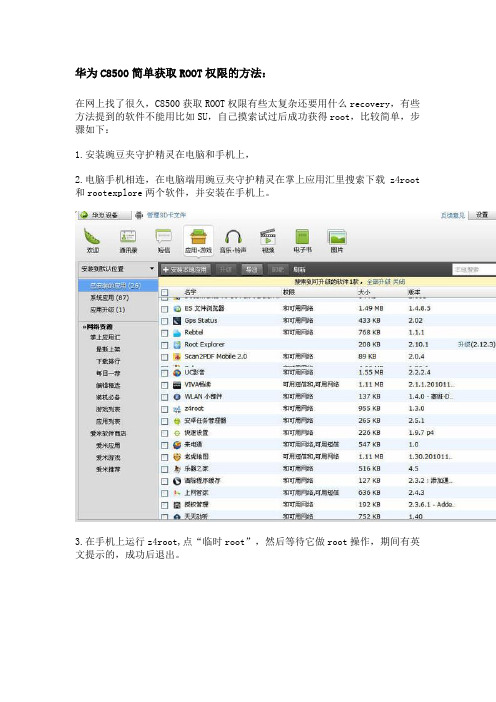Click the Gps Status app icon
496x702 pixels.
tap(177, 321)
